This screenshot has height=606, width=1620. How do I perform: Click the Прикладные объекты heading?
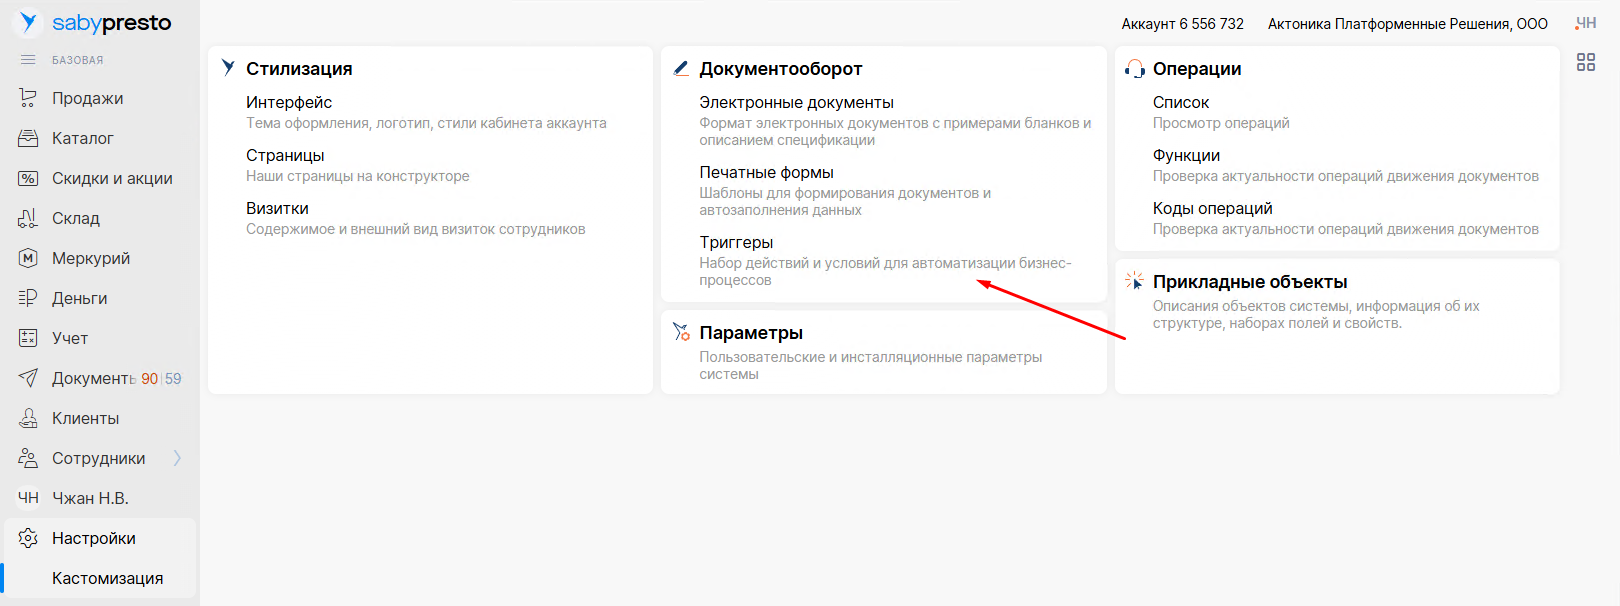coord(1249,282)
